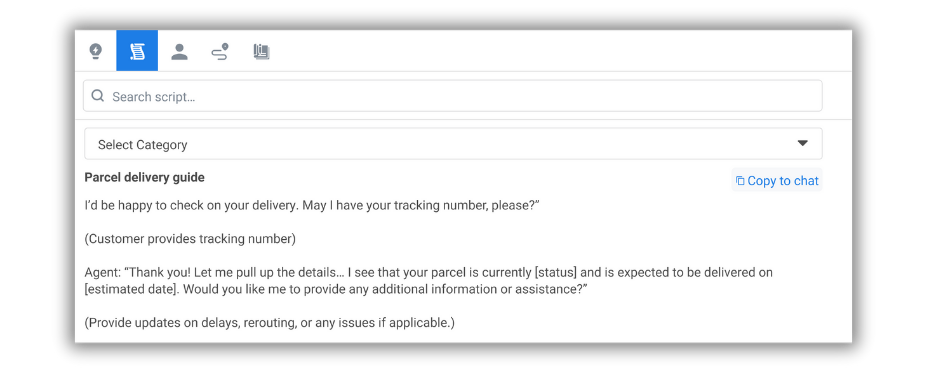The image size is (927, 374).
Task: Focus the Search script field
Action: tap(452, 96)
